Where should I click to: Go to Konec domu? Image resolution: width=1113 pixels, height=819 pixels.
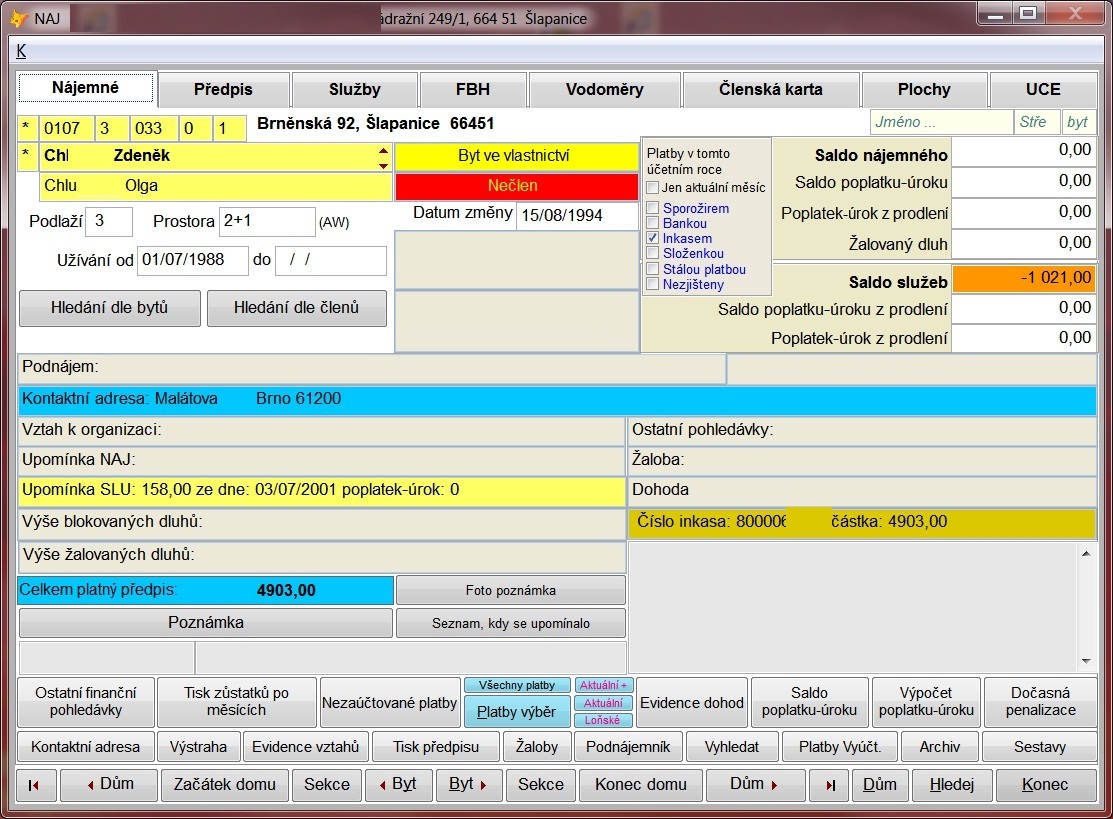[x=641, y=785]
